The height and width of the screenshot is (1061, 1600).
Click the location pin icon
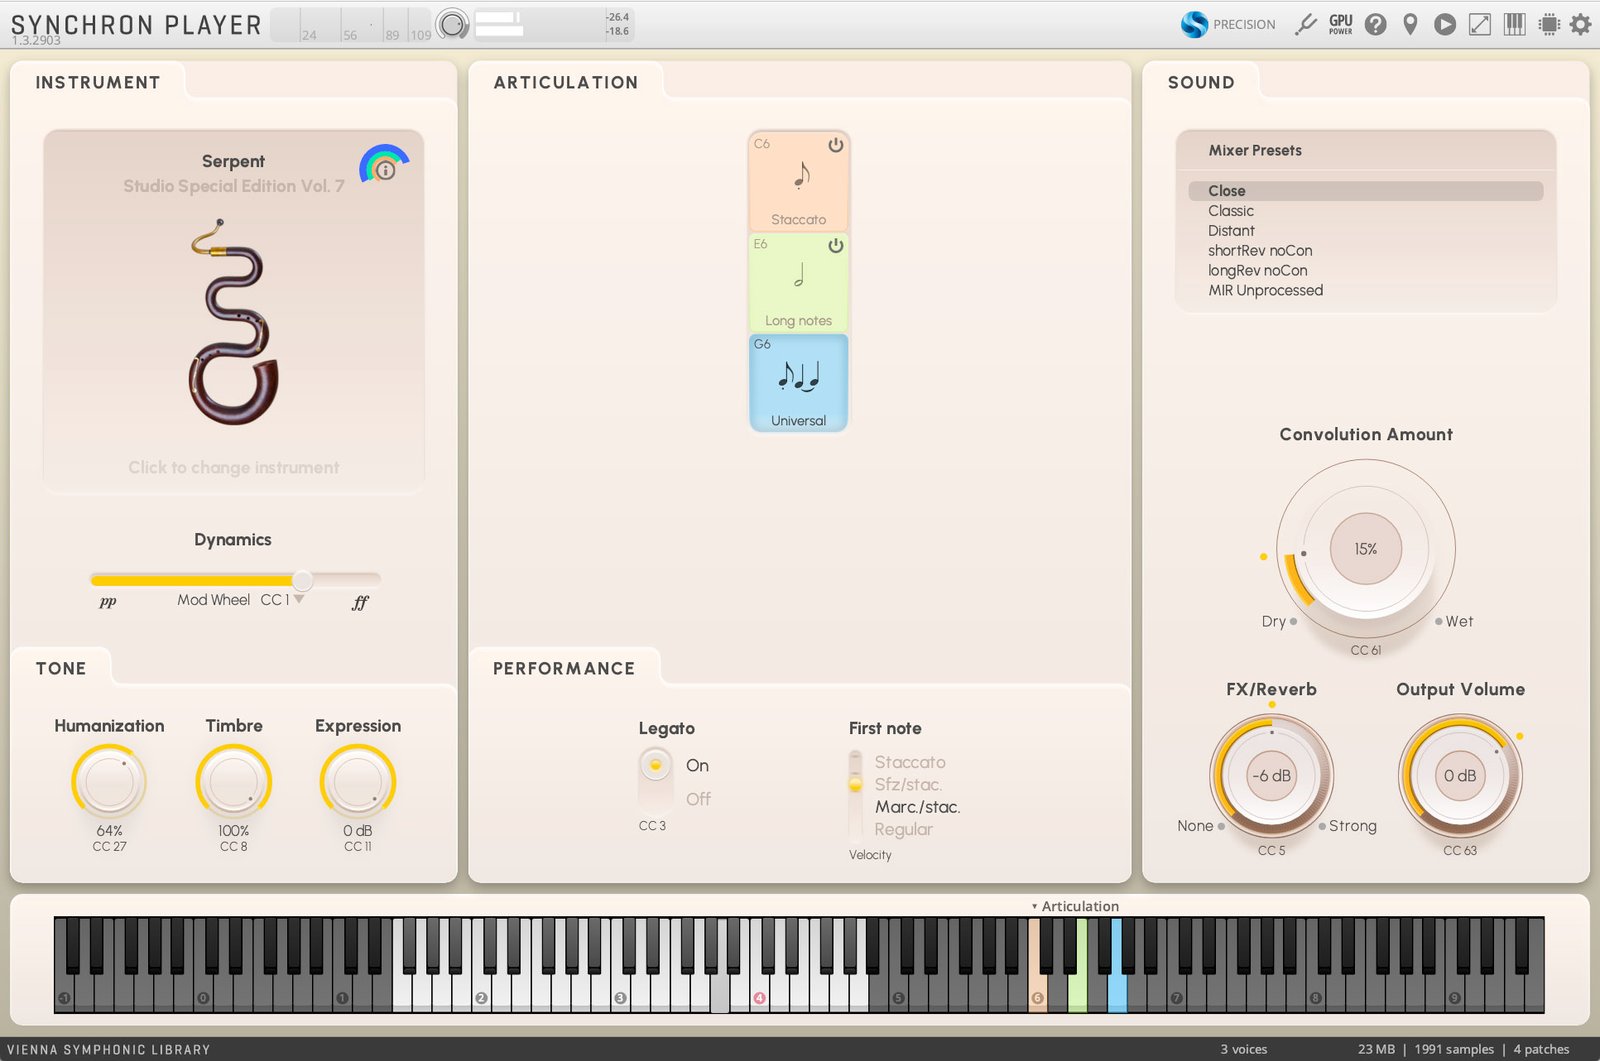click(x=1410, y=24)
